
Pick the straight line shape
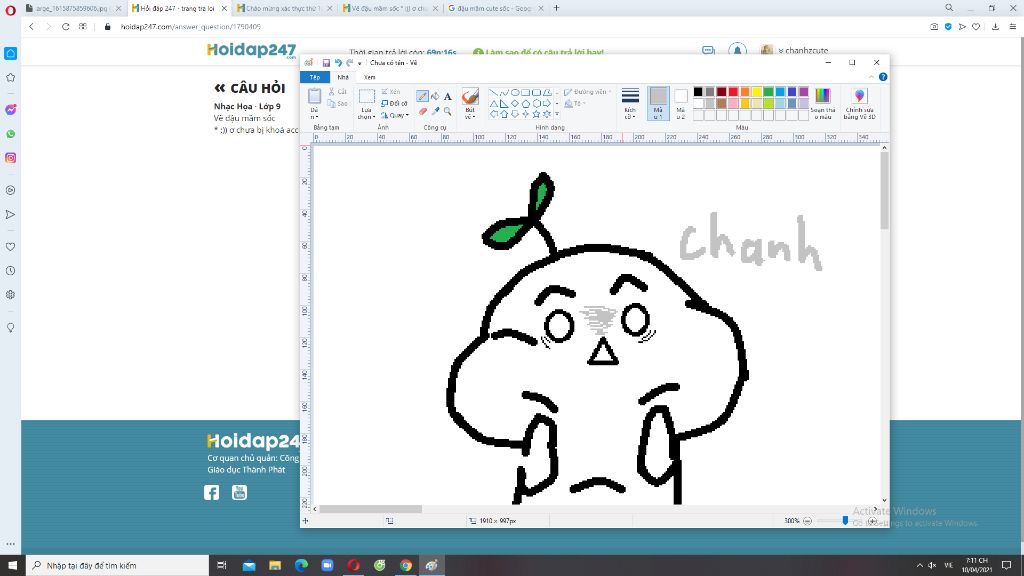coord(493,93)
